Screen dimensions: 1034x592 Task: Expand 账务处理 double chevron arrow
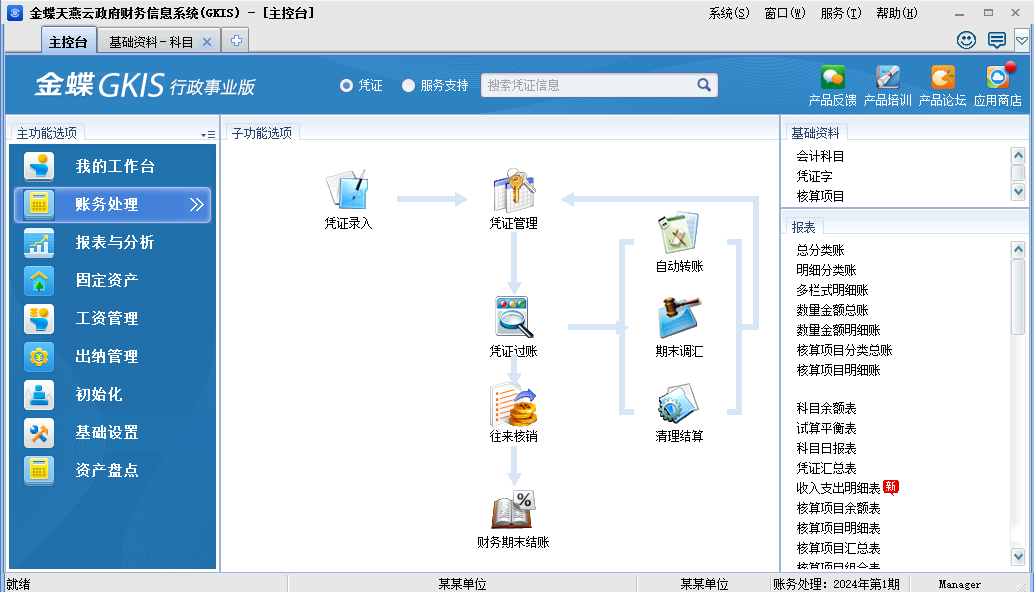197,204
